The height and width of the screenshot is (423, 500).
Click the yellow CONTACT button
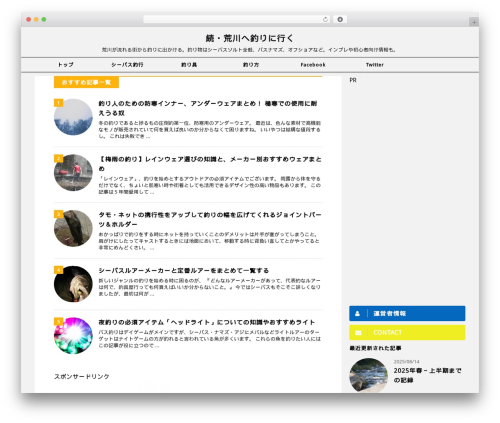coord(407,332)
